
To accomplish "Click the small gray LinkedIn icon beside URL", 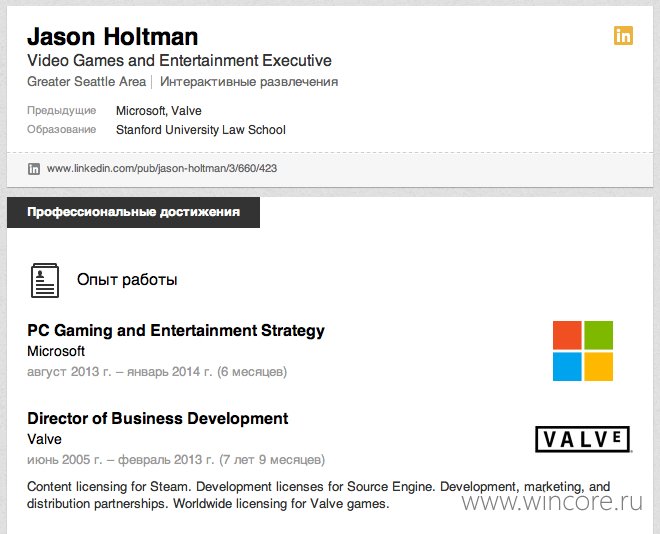I will coord(34,169).
